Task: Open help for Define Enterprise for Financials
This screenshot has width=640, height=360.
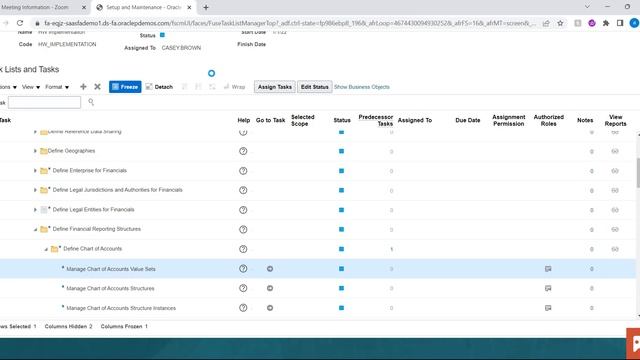Action: click(243, 171)
